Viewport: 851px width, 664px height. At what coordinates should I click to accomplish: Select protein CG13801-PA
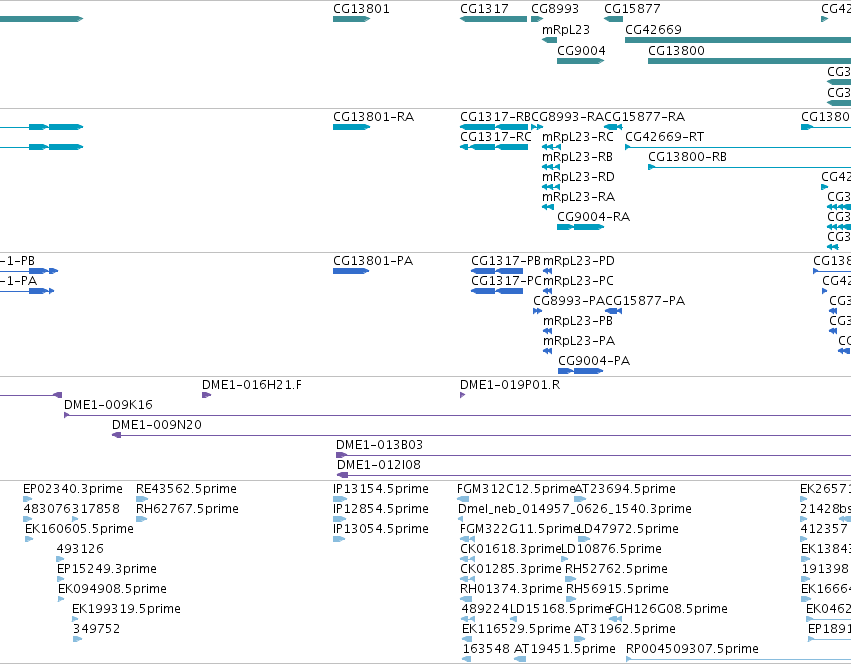351,271
